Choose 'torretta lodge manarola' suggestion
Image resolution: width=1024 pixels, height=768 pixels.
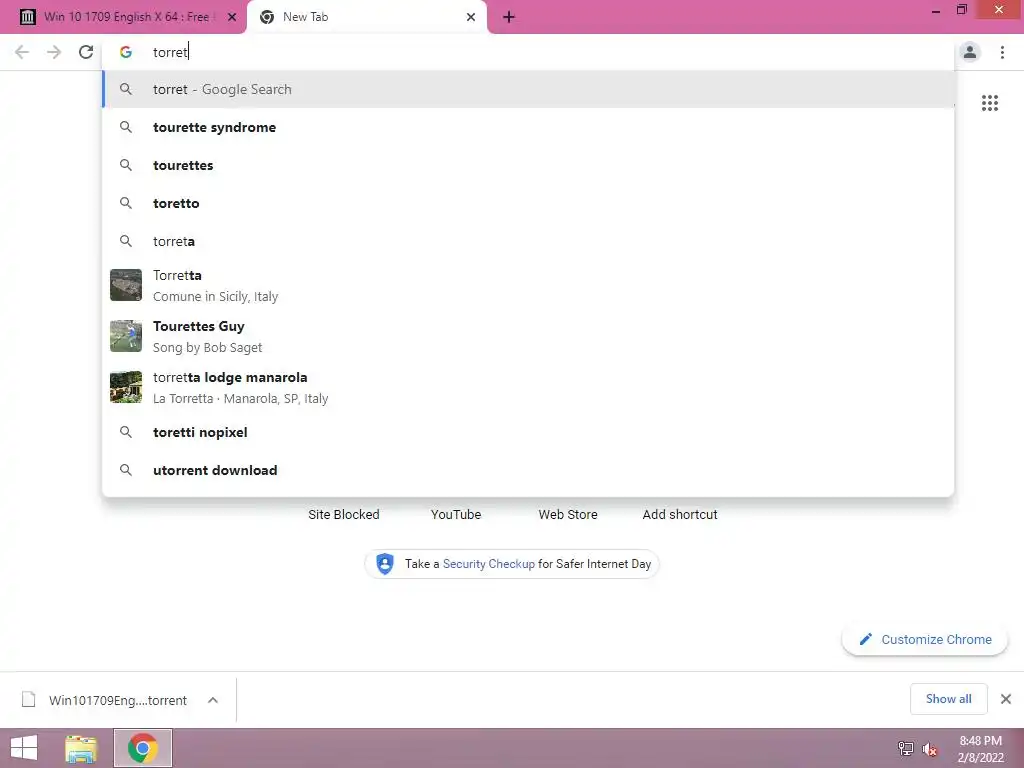pyautogui.click(x=528, y=387)
